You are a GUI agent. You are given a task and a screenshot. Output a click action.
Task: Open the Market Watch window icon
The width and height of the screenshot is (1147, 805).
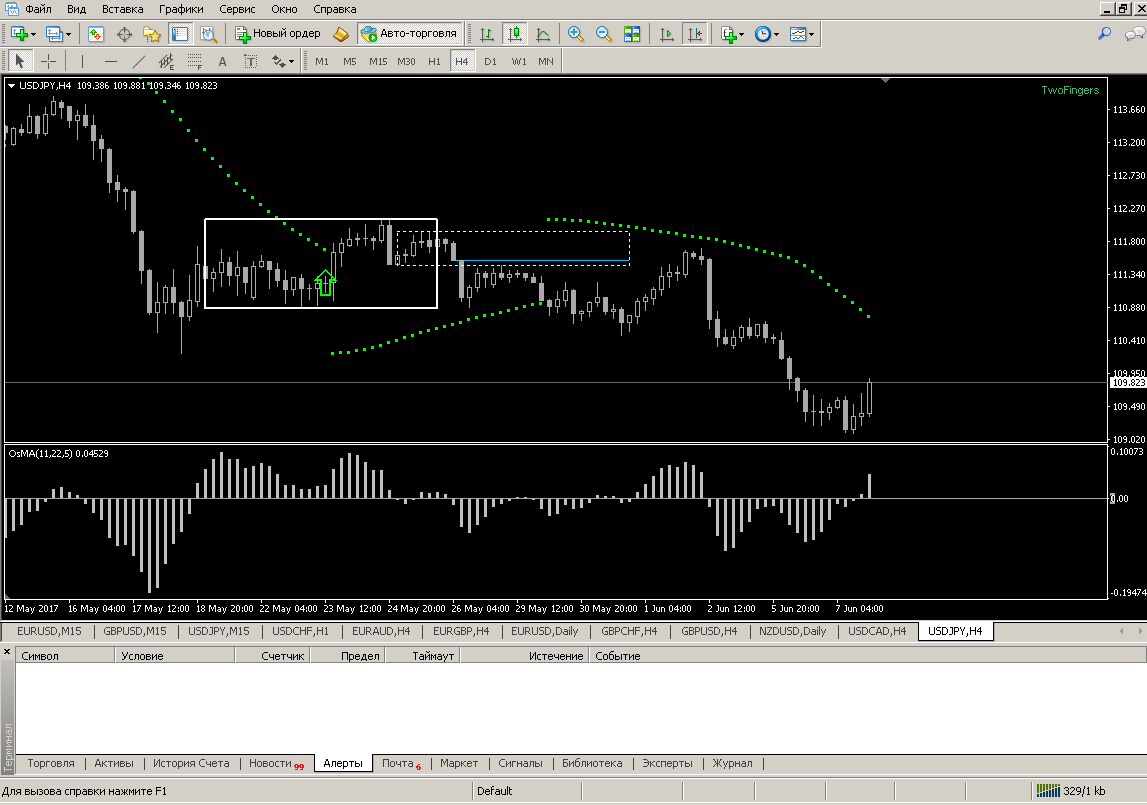click(96, 34)
